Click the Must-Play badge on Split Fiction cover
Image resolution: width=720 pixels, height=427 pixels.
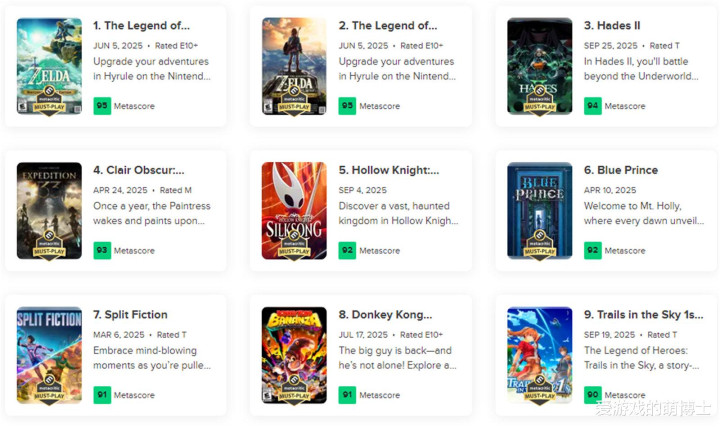pos(49,390)
